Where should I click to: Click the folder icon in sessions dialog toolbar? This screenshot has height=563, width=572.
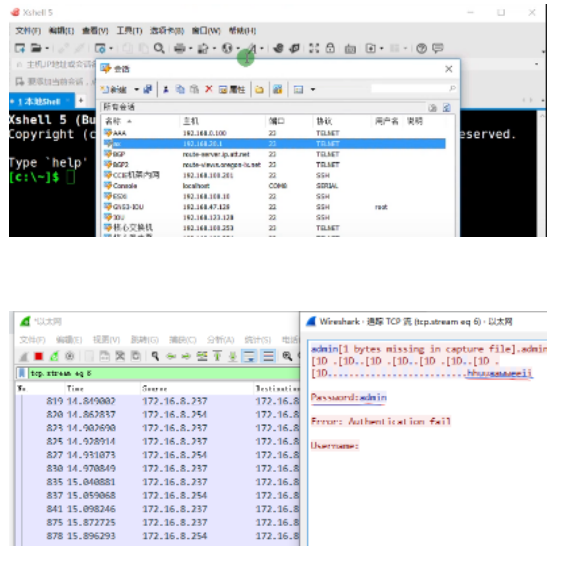[x=259, y=89]
